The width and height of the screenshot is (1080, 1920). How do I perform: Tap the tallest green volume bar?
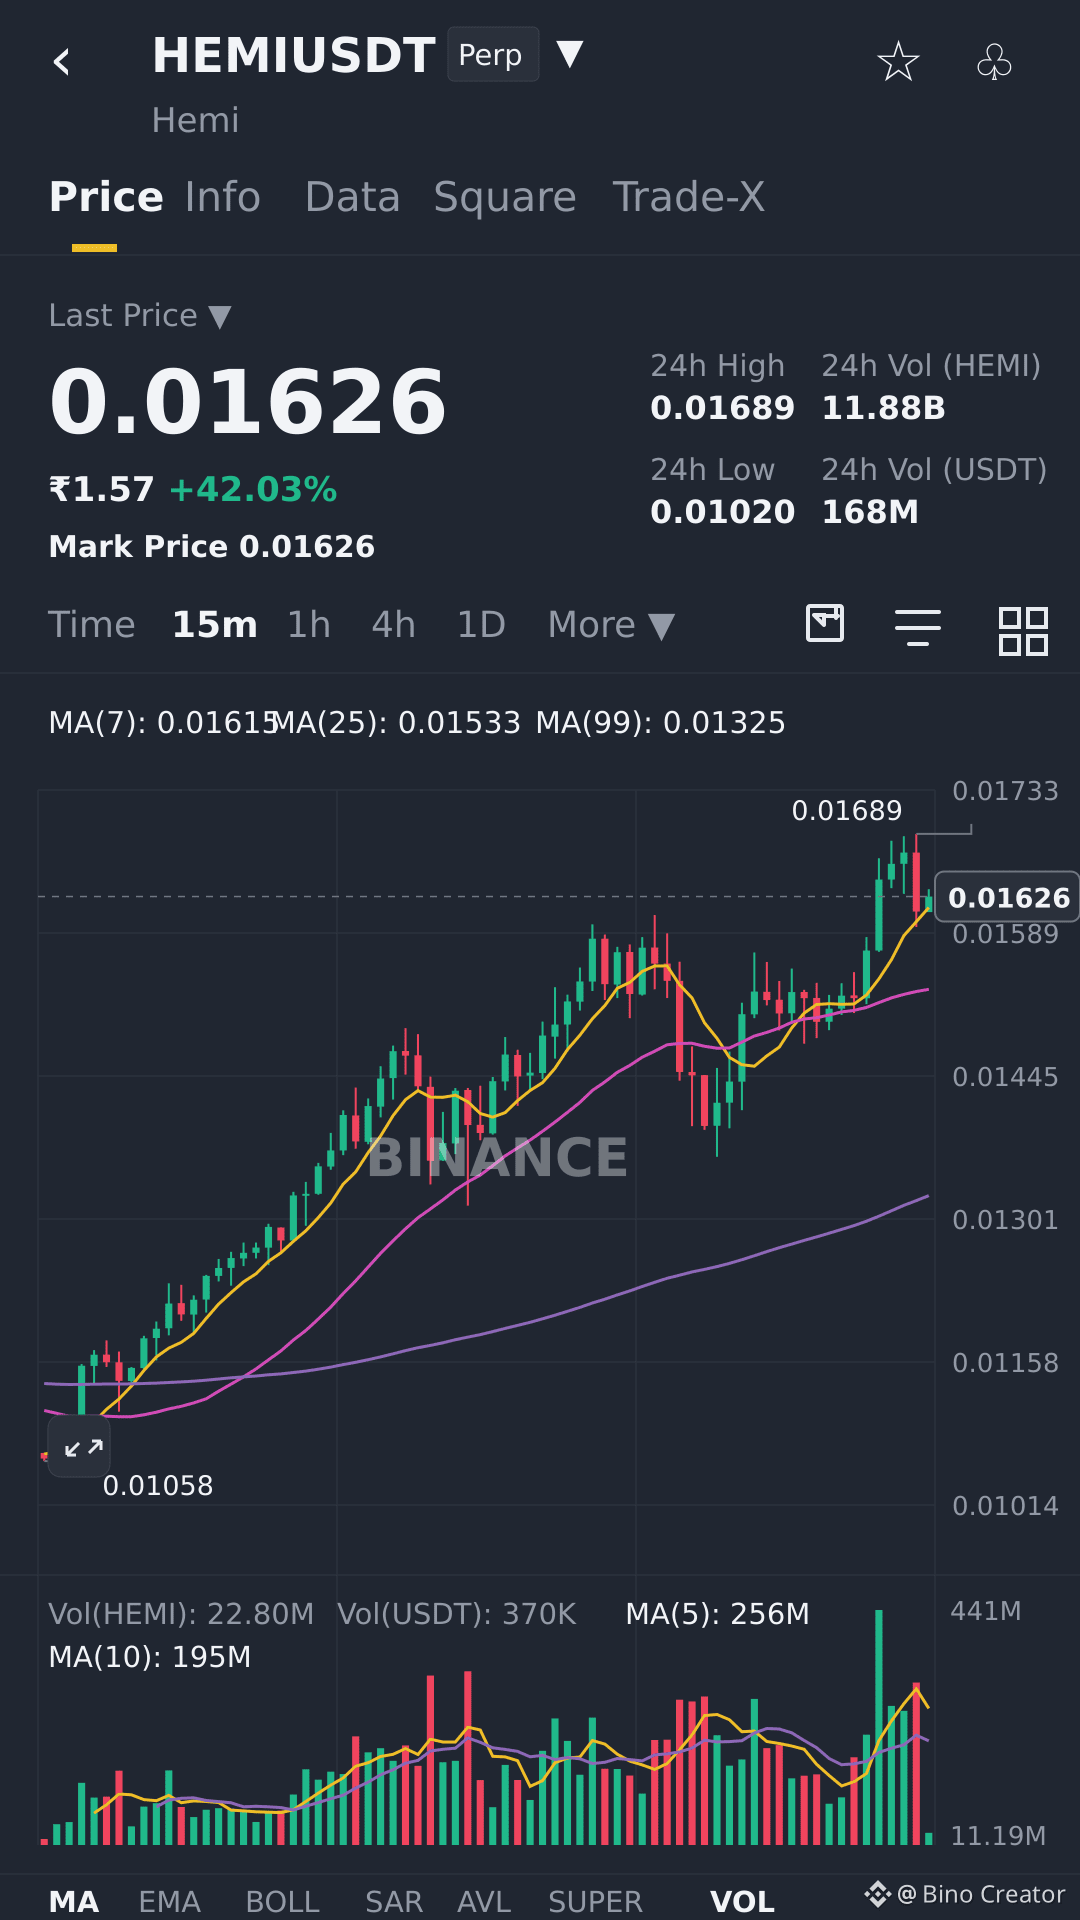[x=879, y=1727]
